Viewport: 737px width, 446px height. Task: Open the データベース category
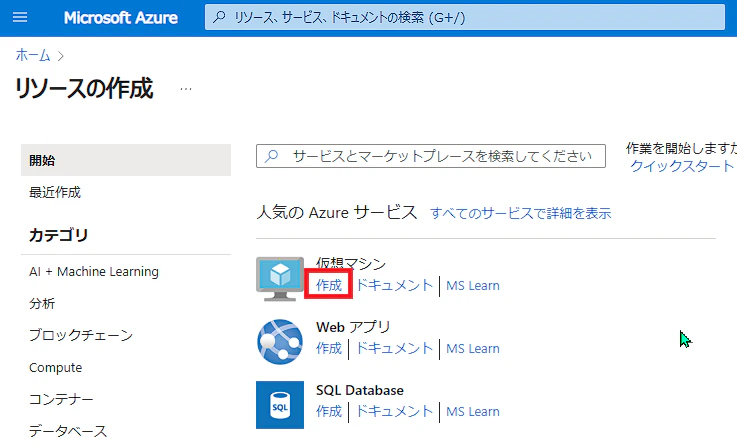[x=68, y=431]
